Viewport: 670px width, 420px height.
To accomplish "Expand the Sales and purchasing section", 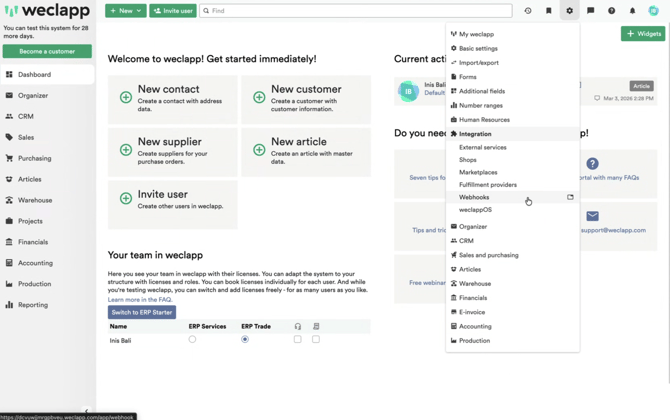I will 488,255.
